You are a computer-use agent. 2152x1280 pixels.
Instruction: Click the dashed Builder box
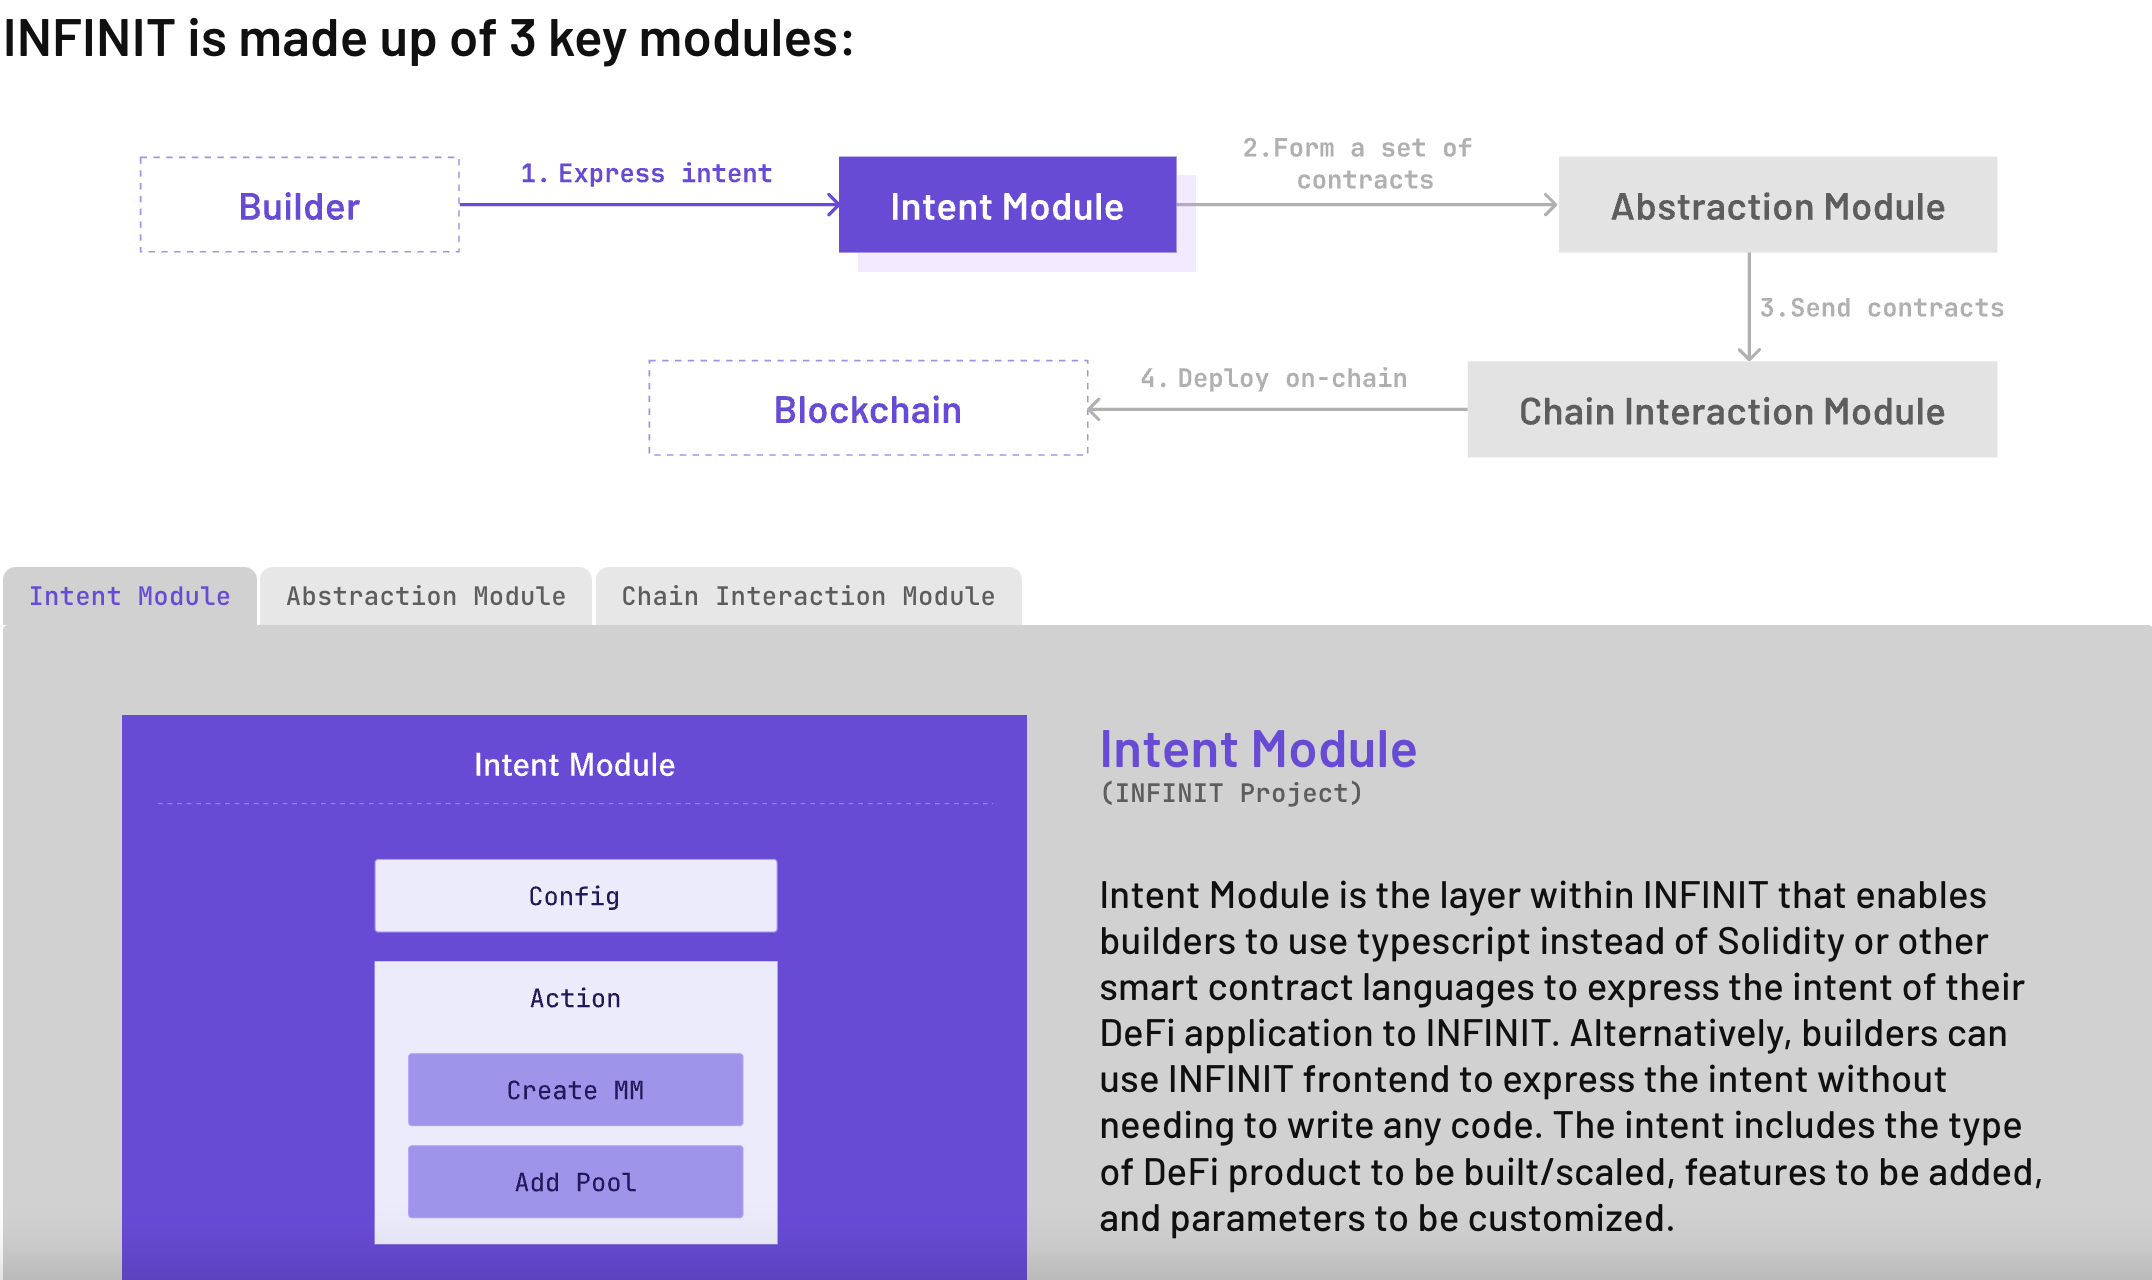coord(299,206)
